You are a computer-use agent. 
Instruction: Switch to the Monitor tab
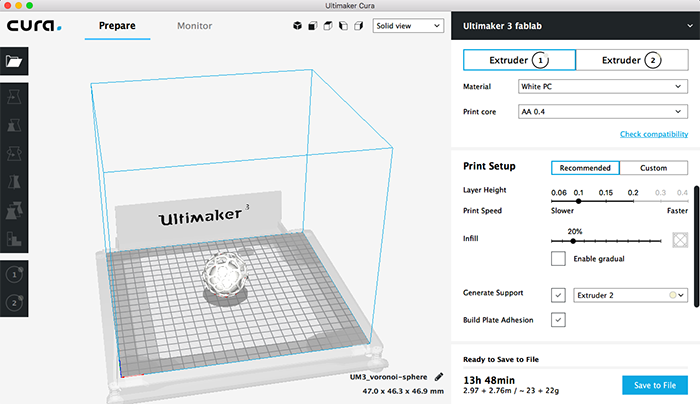pos(194,26)
